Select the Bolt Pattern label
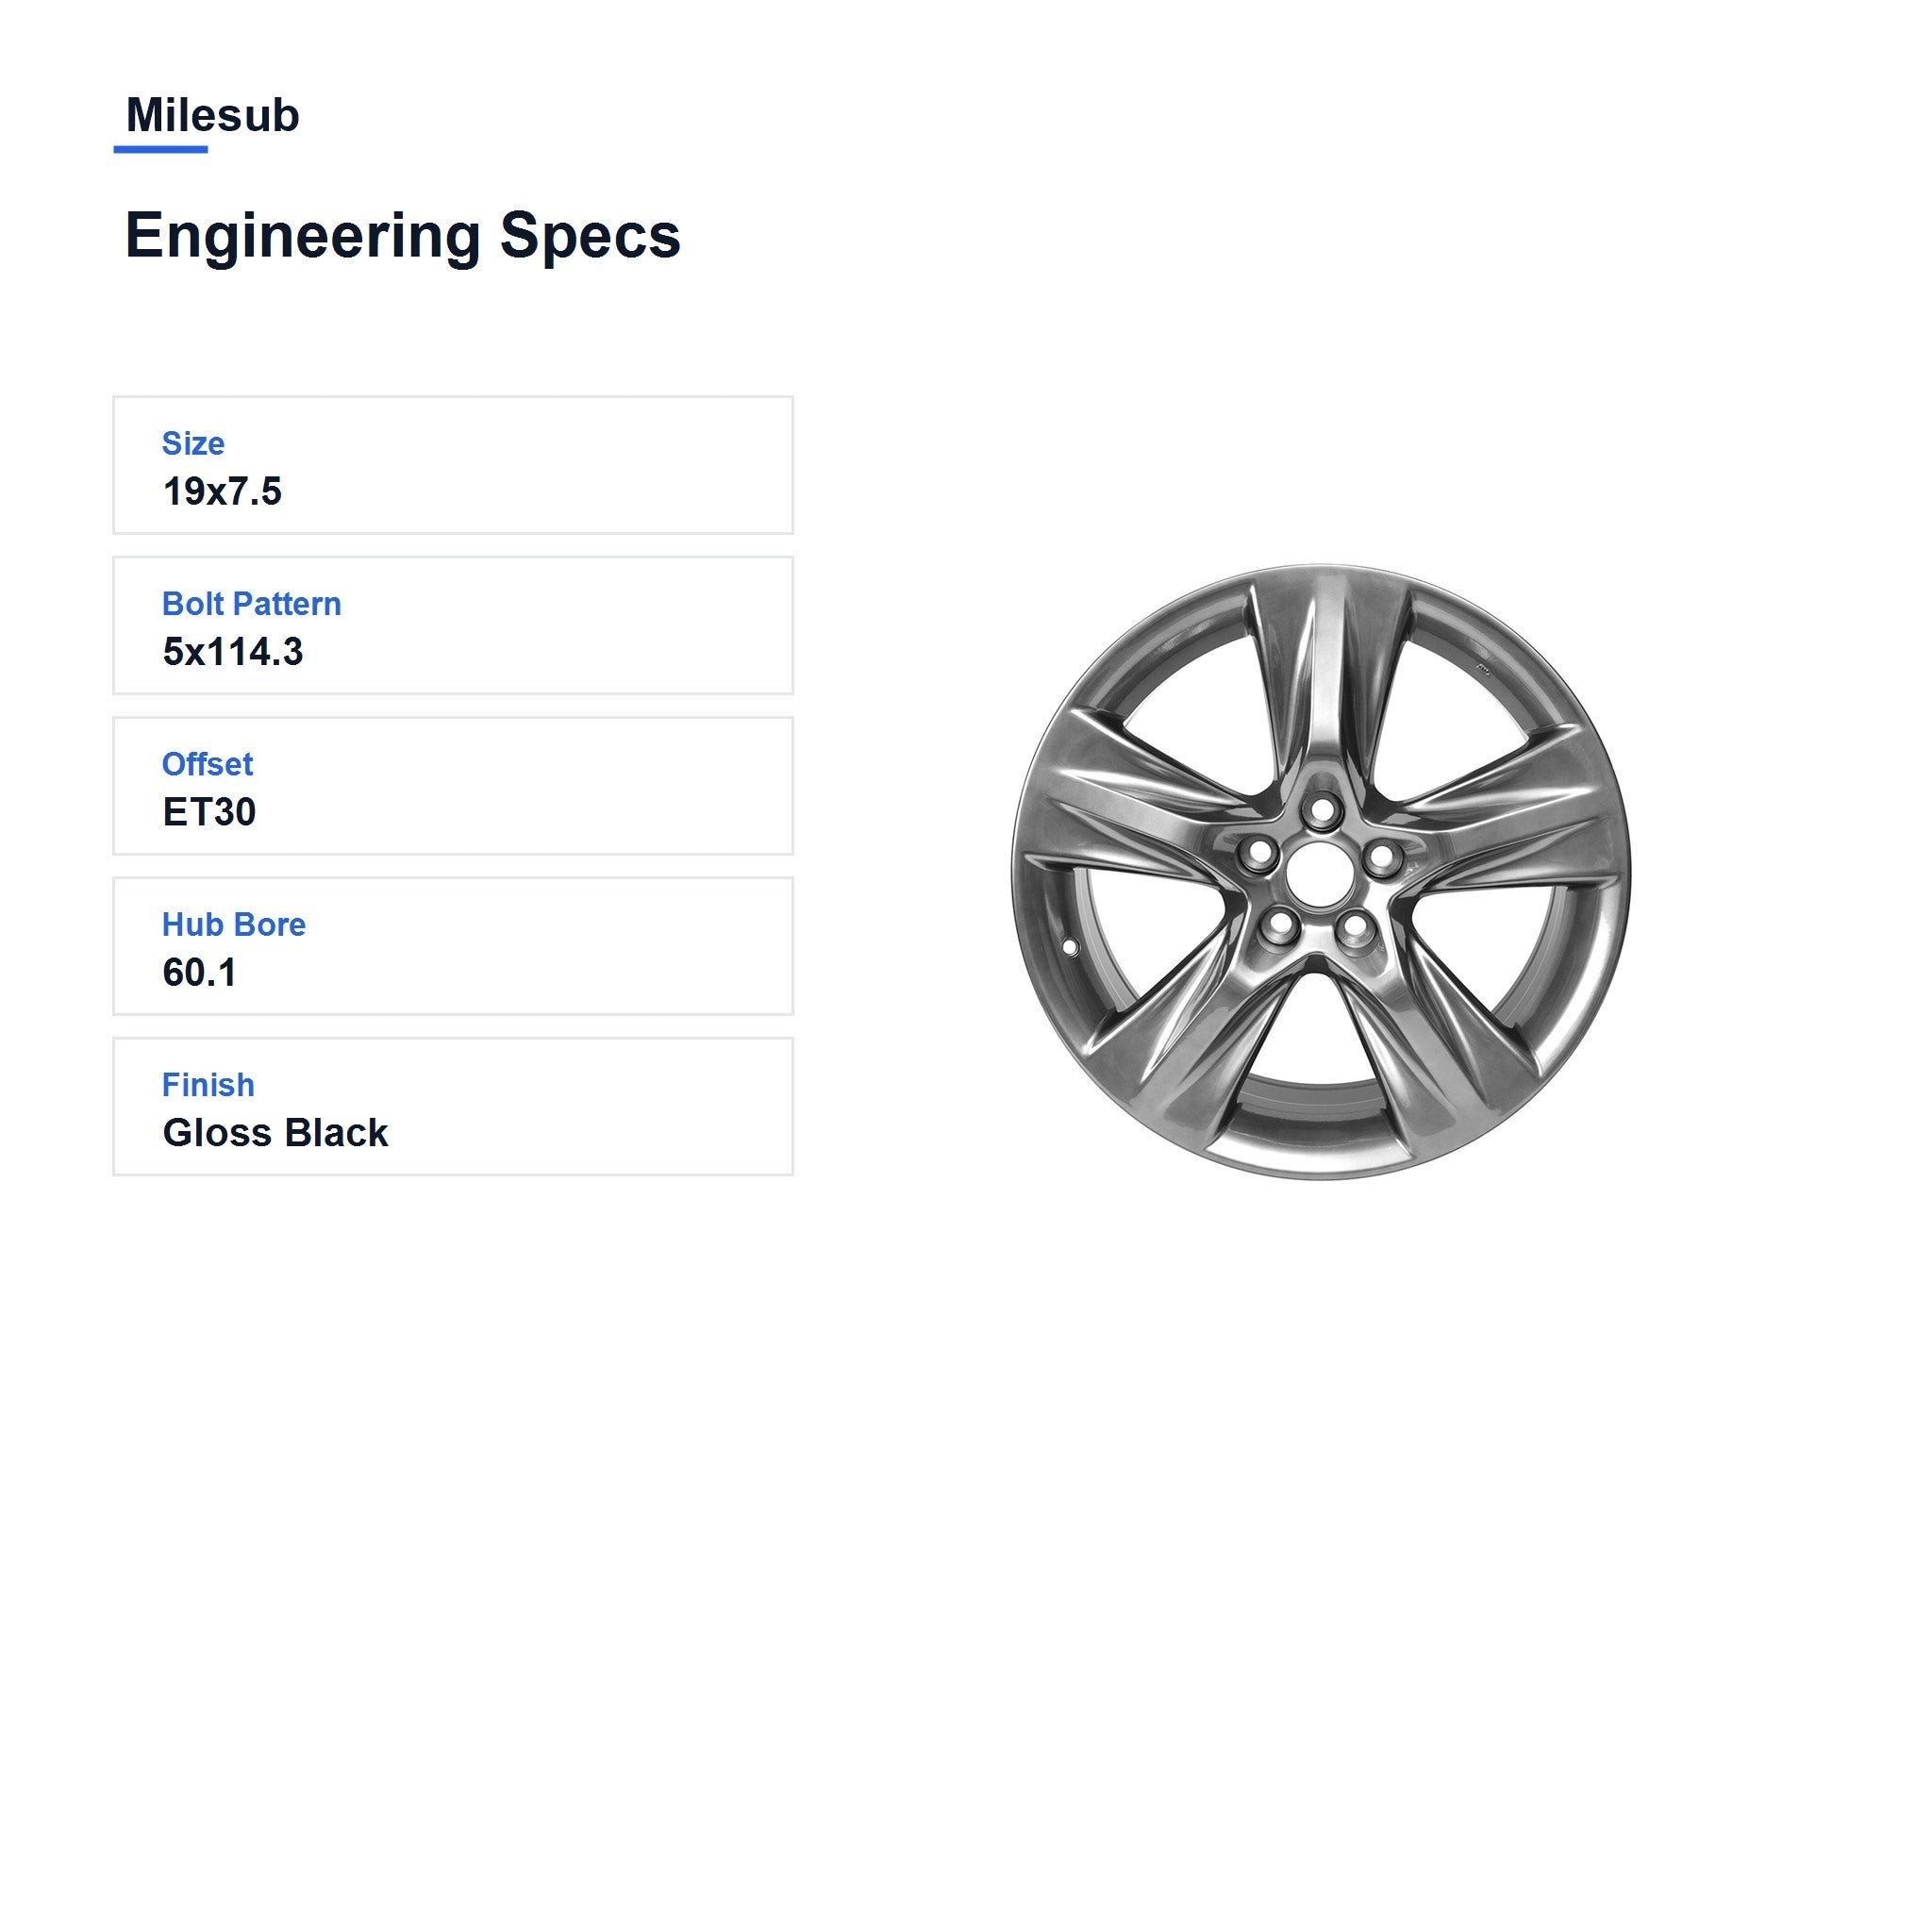The width and height of the screenshot is (1932, 1932). coord(251,604)
